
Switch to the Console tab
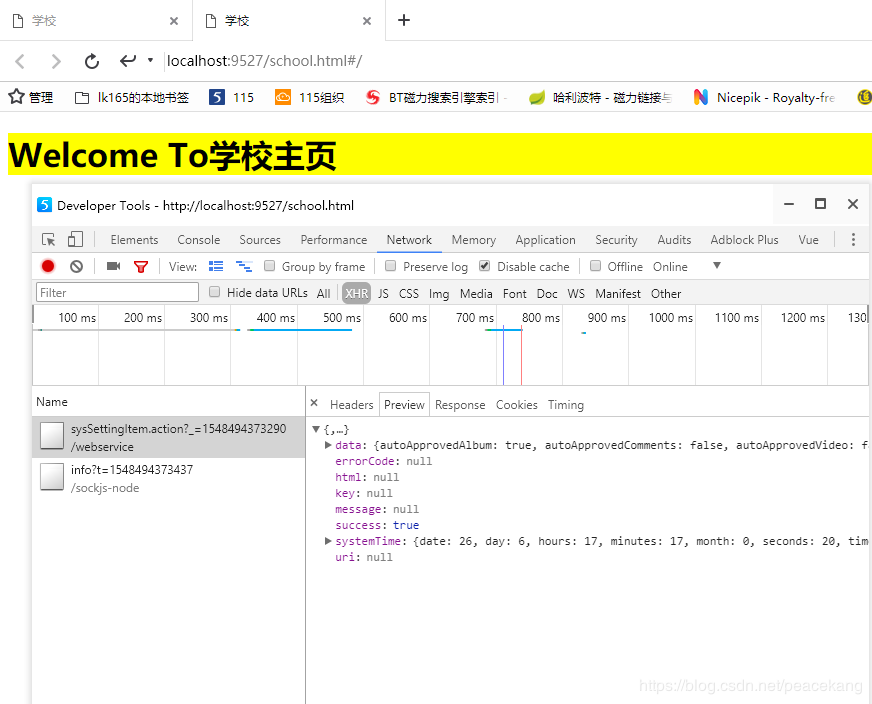point(199,240)
